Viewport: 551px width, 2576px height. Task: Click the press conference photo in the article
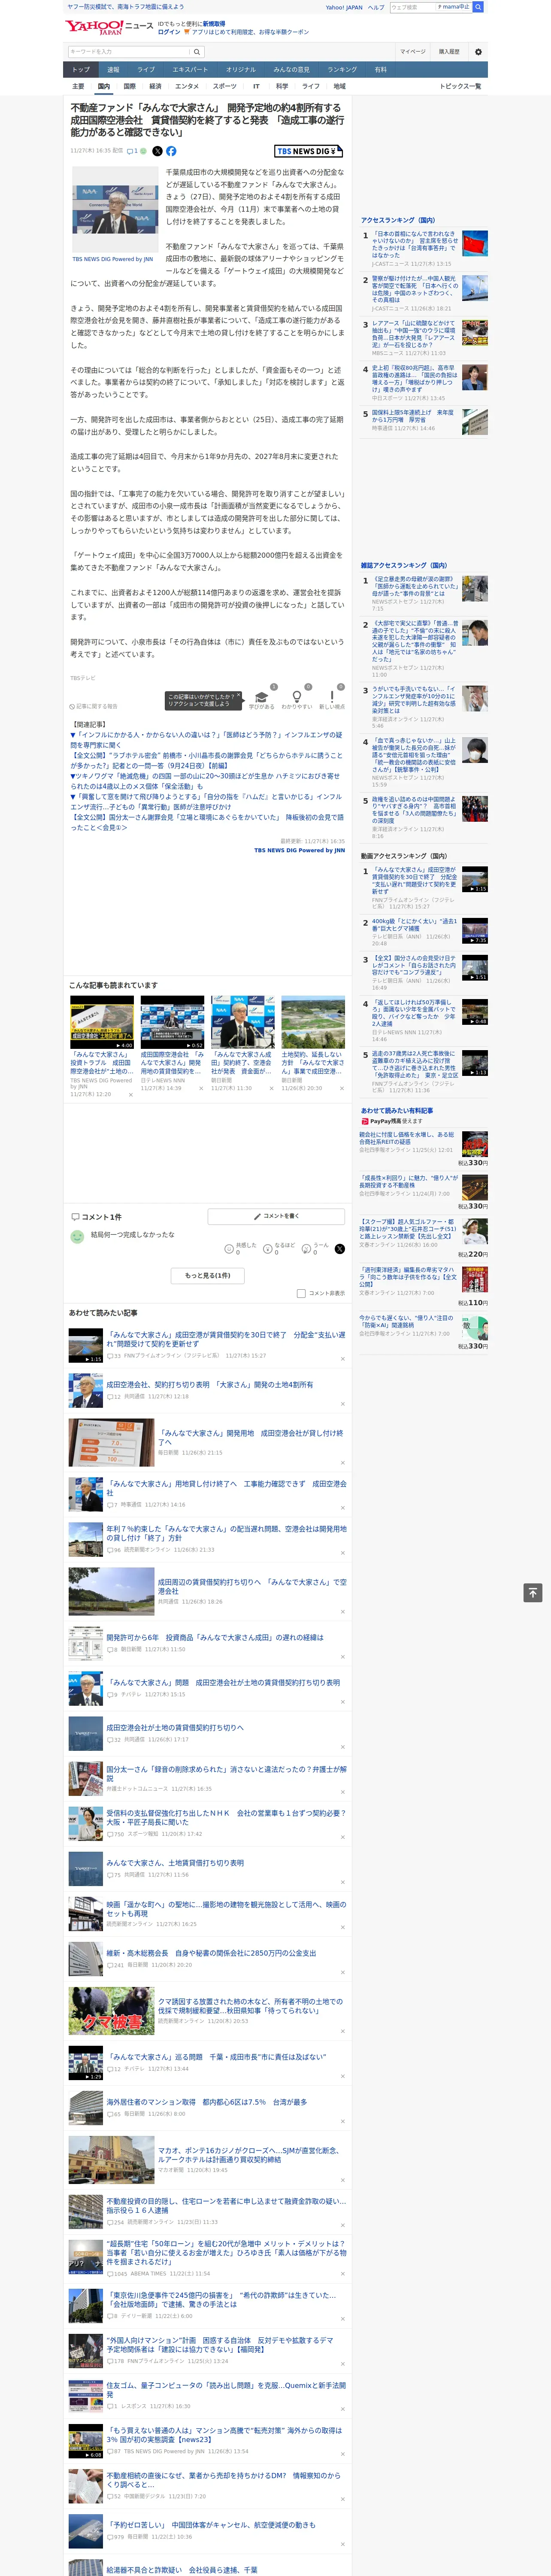115,210
